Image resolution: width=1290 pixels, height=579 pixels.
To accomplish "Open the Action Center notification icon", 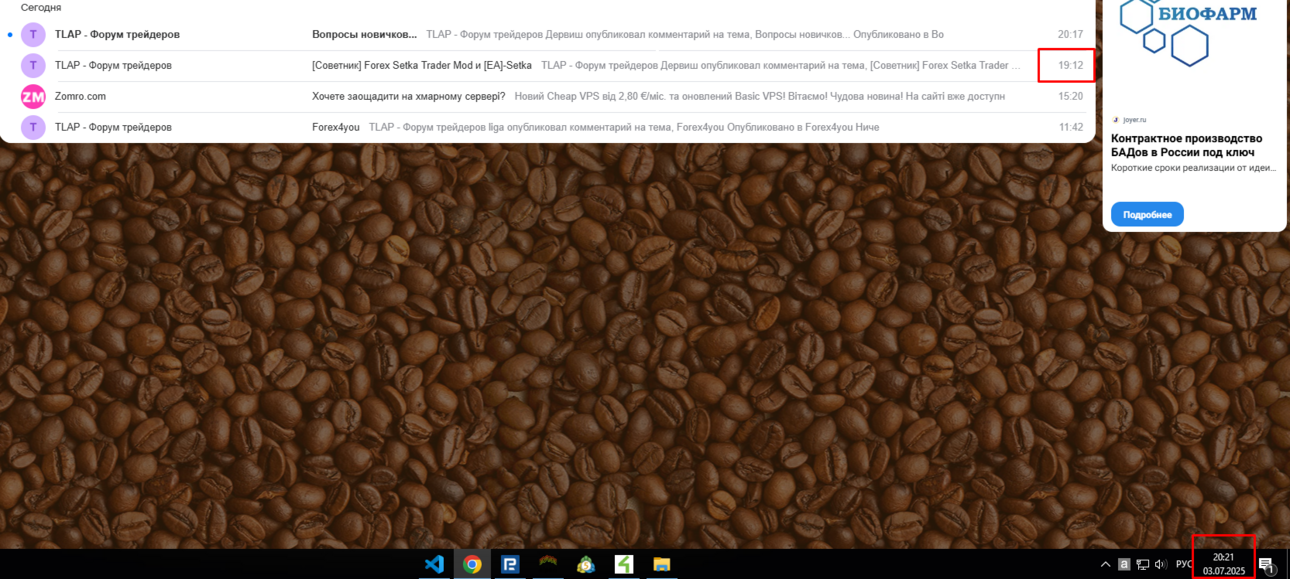I will [1266, 565].
